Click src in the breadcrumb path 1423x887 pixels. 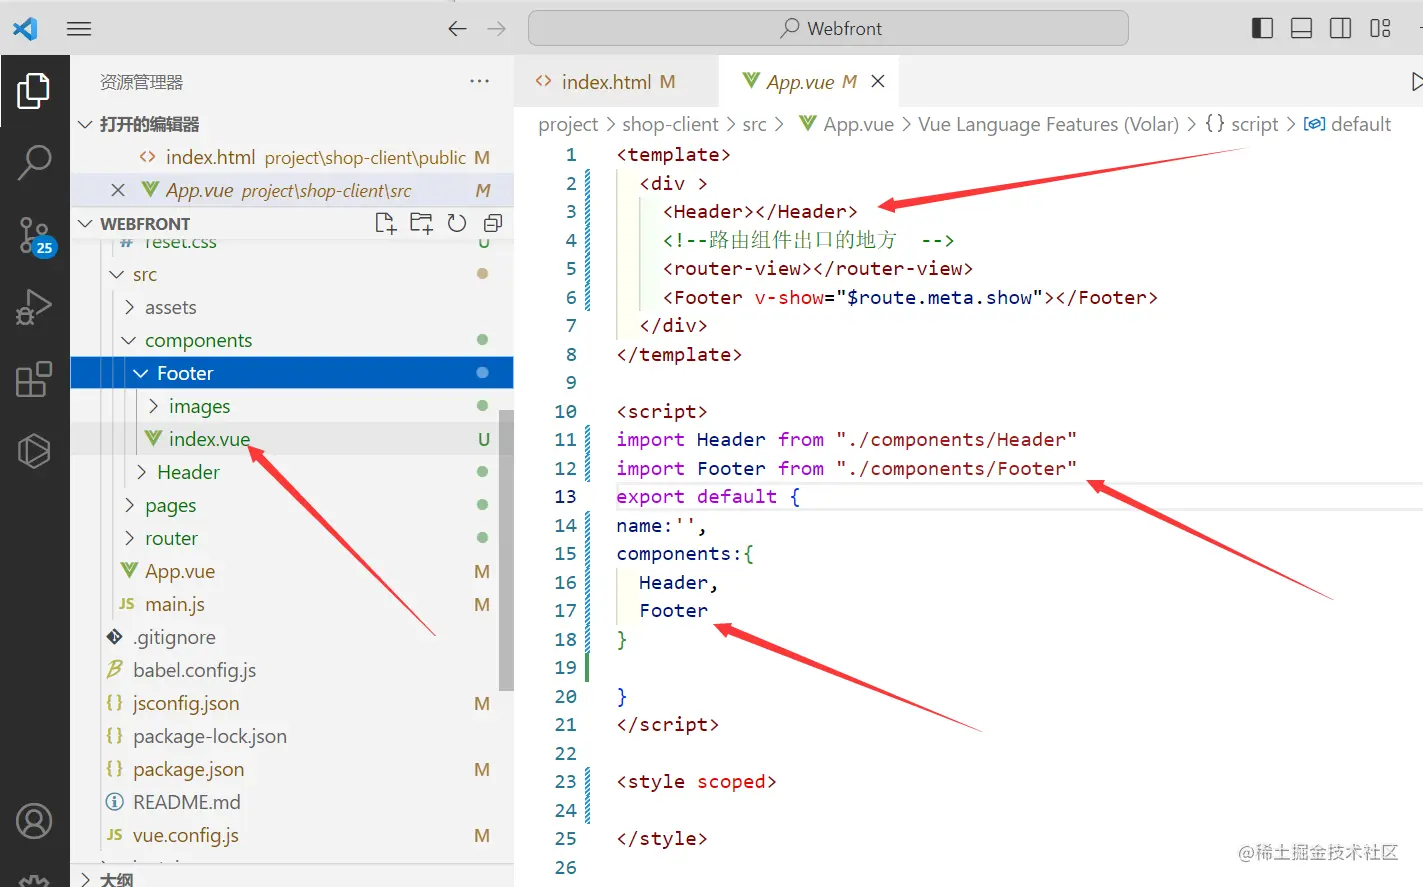click(754, 124)
